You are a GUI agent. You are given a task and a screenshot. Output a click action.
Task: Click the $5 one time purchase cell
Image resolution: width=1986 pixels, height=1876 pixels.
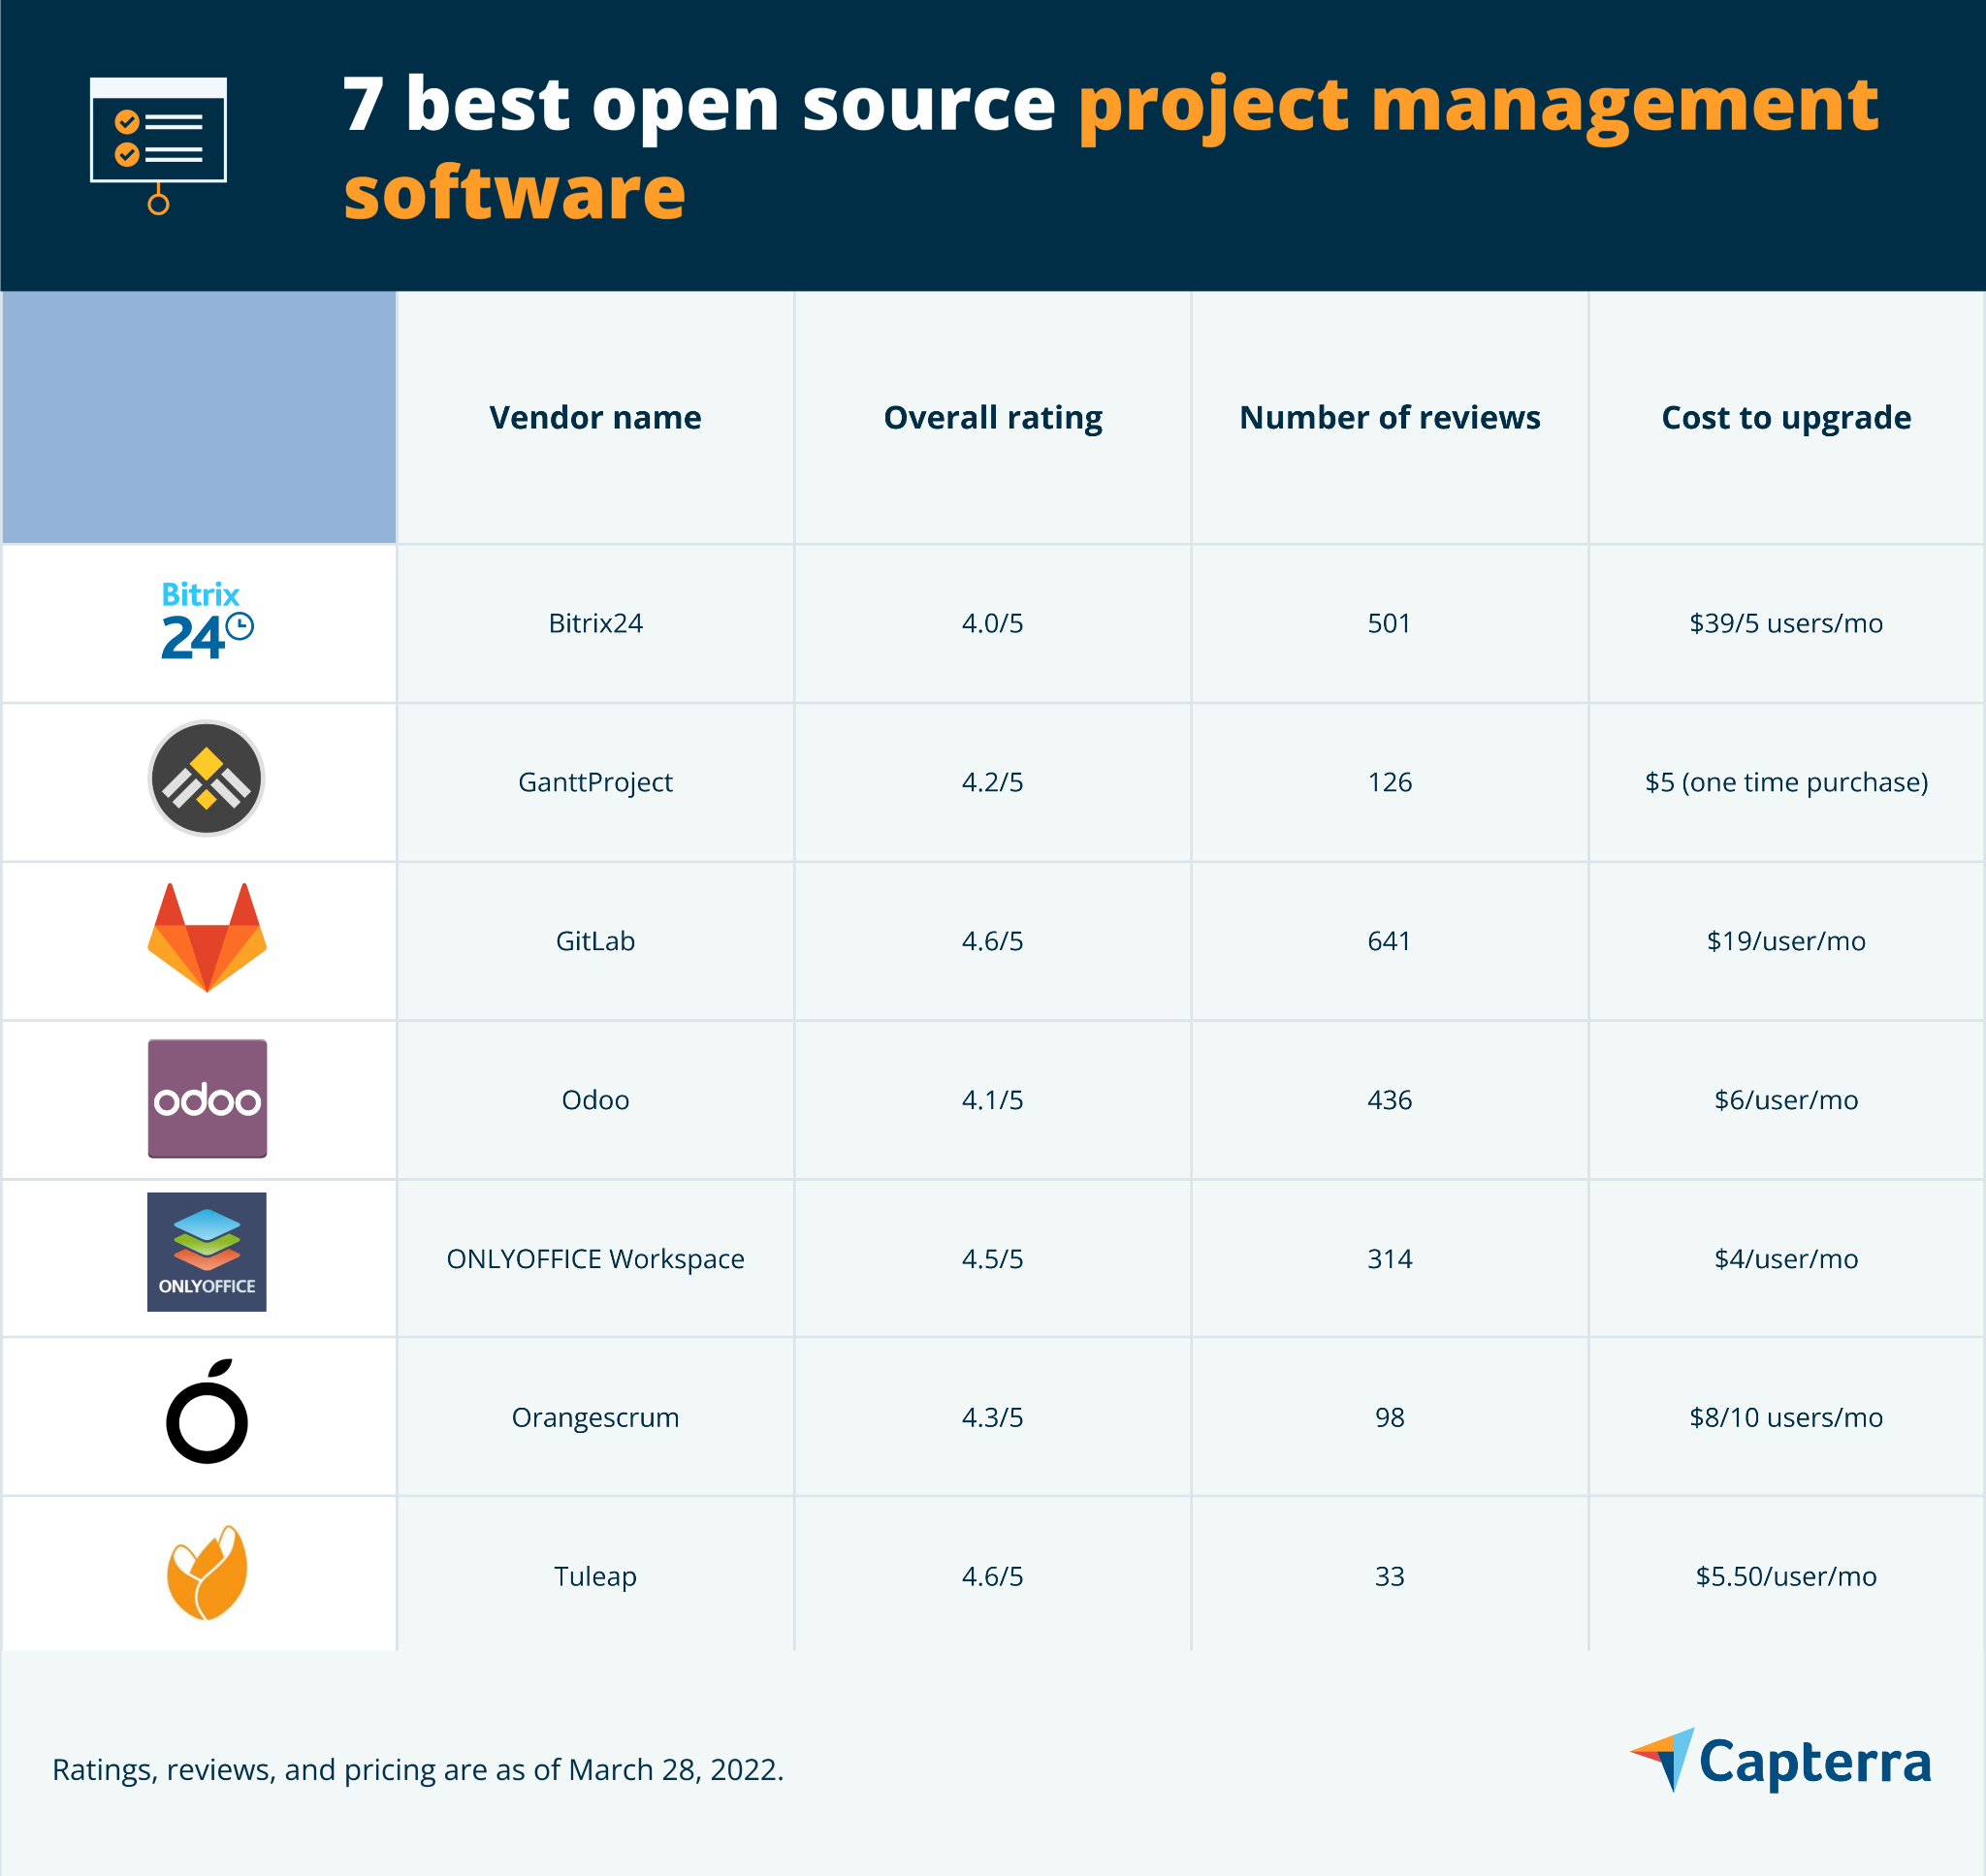coord(1785,782)
